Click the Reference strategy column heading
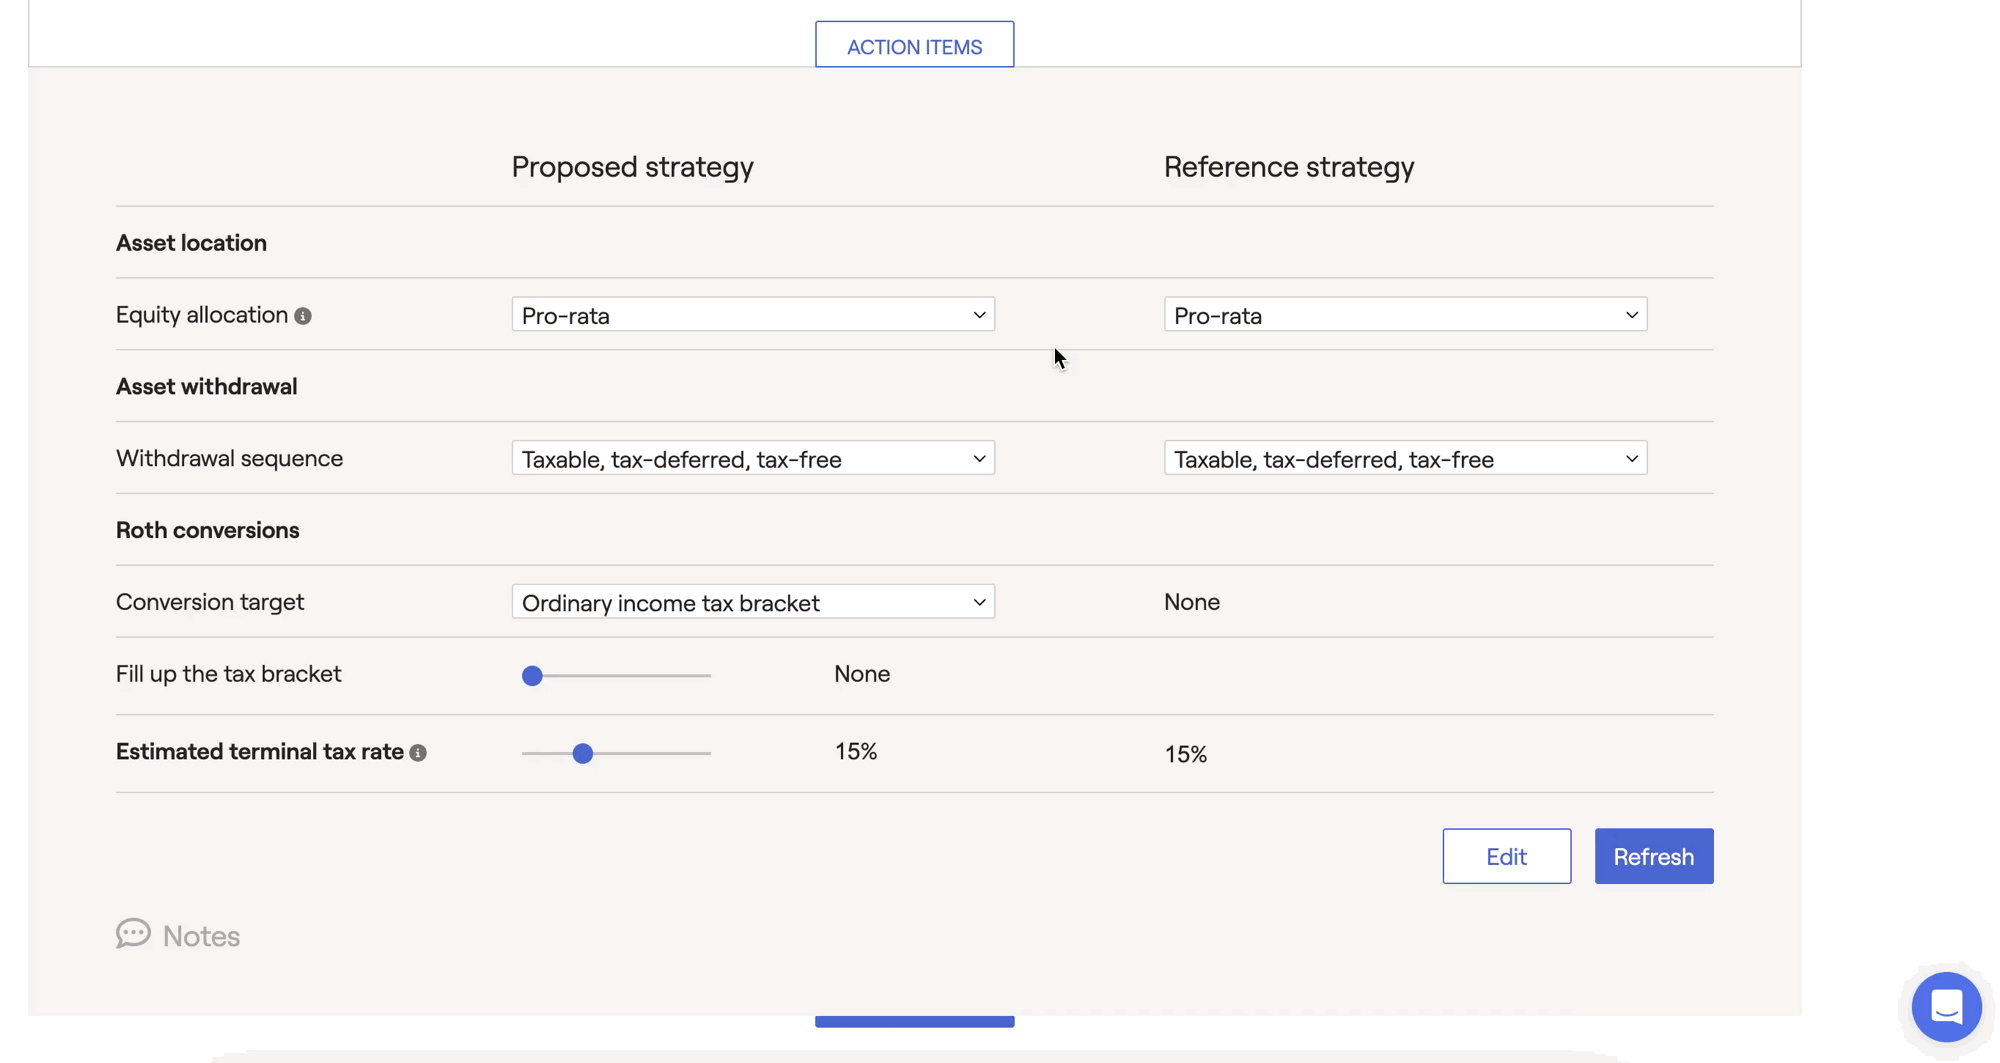Viewport: 2000px width, 1063px height. [1288, 167]
